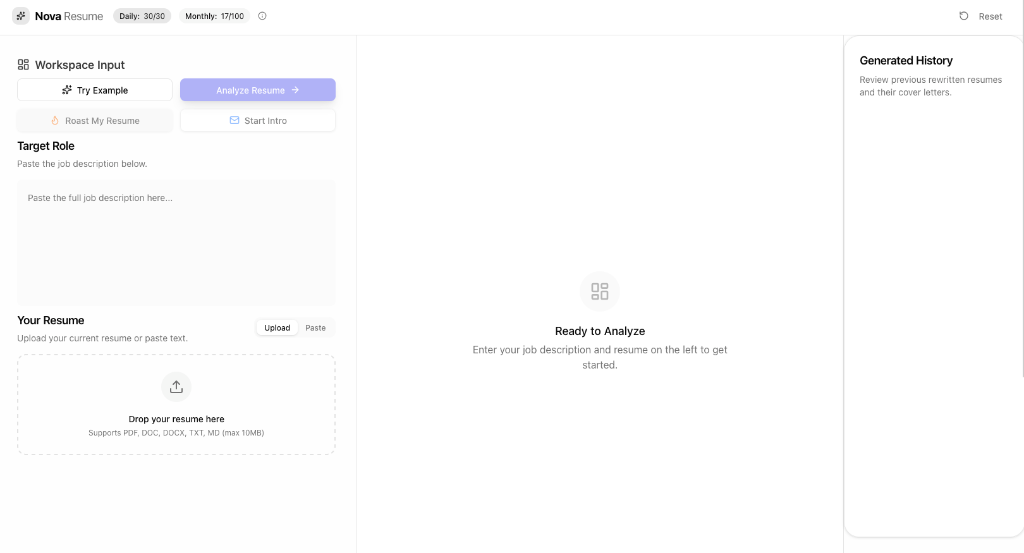
Task: Click the Target Role heading
Action: [46, 146]
